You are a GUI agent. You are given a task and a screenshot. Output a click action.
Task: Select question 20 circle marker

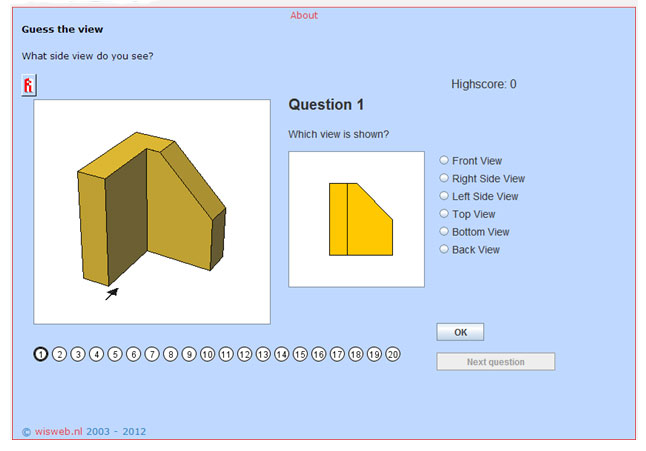393,354
